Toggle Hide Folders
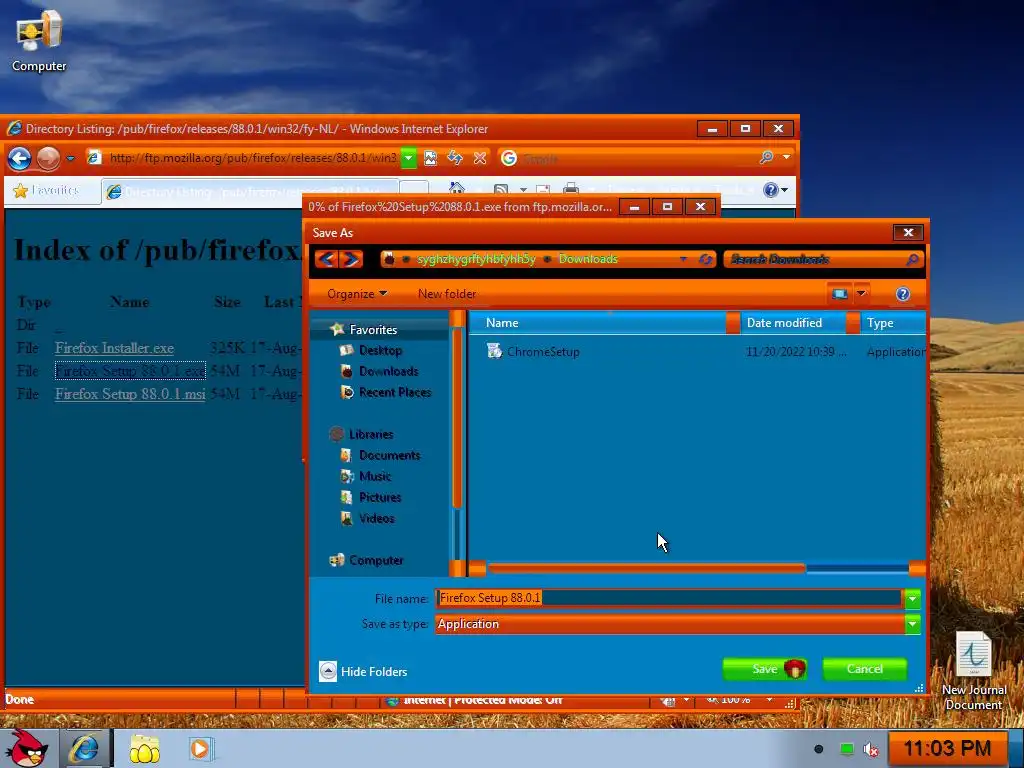Image resolution: width=1024 pixels, height=768 pixels. point(363,671)
